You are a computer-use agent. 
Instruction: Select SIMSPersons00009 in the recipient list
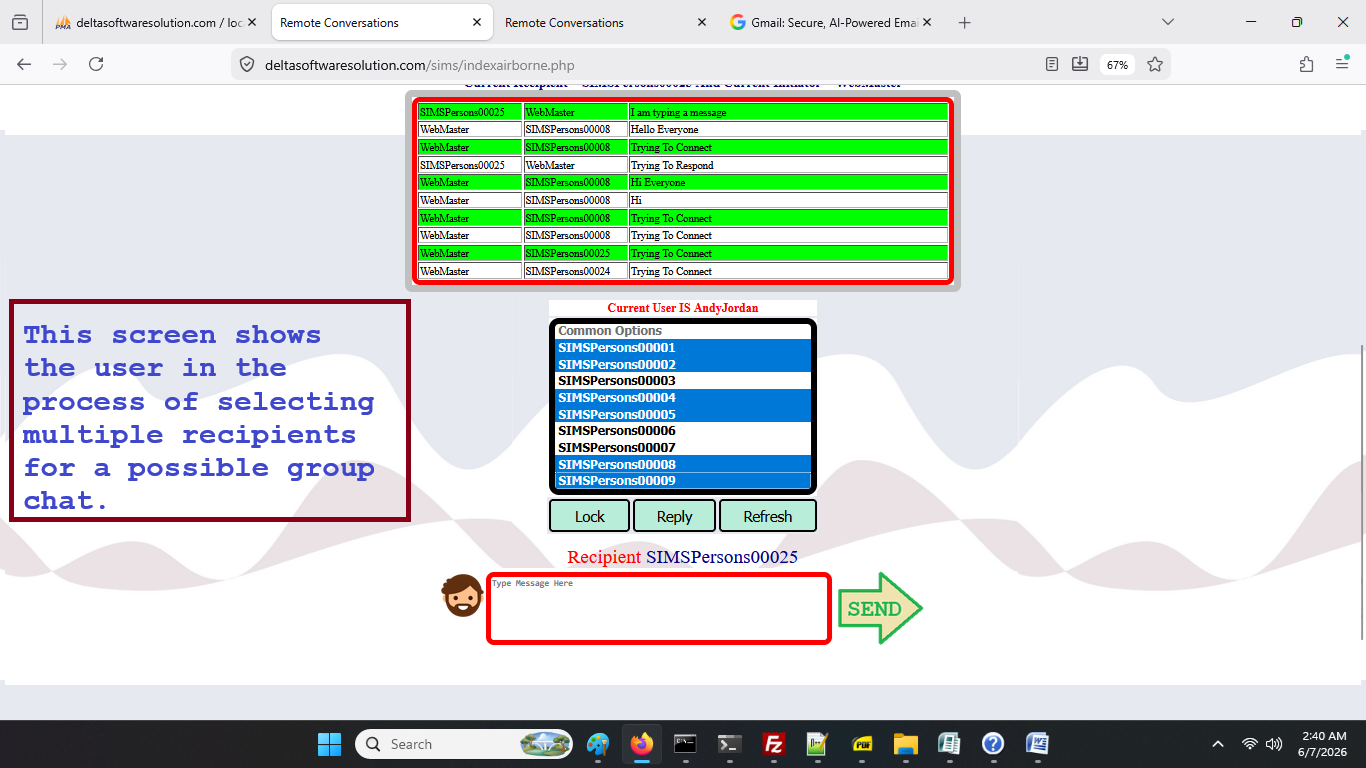pos(682,480)
